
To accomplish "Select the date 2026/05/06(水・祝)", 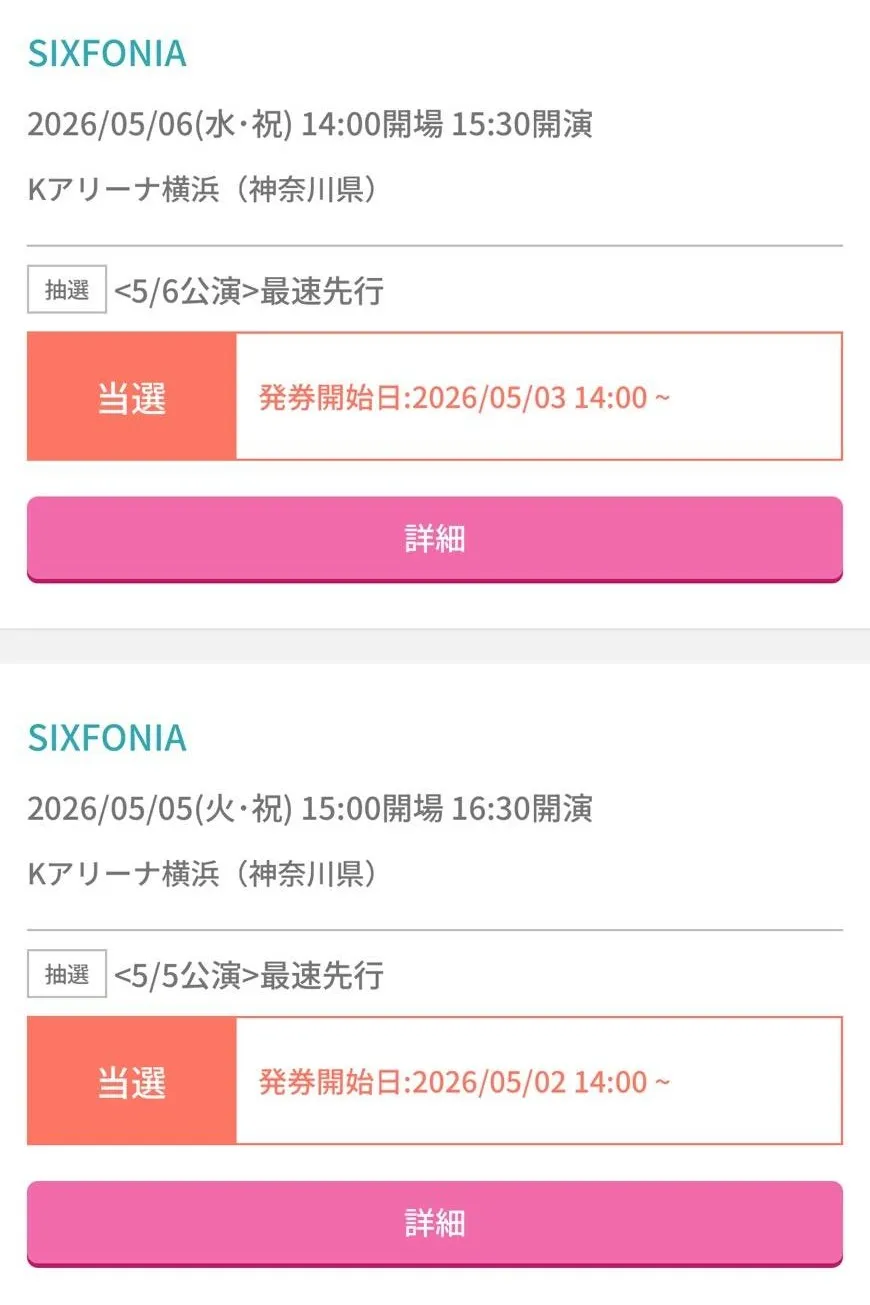I will point(160,125).
